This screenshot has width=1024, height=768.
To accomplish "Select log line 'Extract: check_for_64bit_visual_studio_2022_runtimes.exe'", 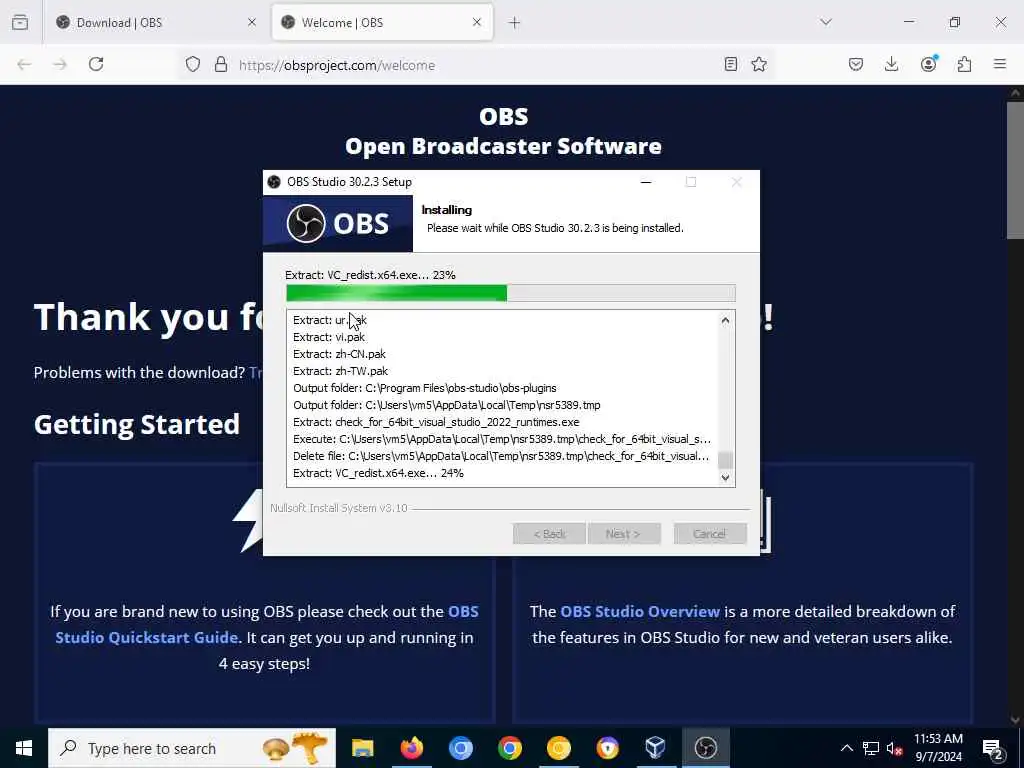I will tap(436, 422).
